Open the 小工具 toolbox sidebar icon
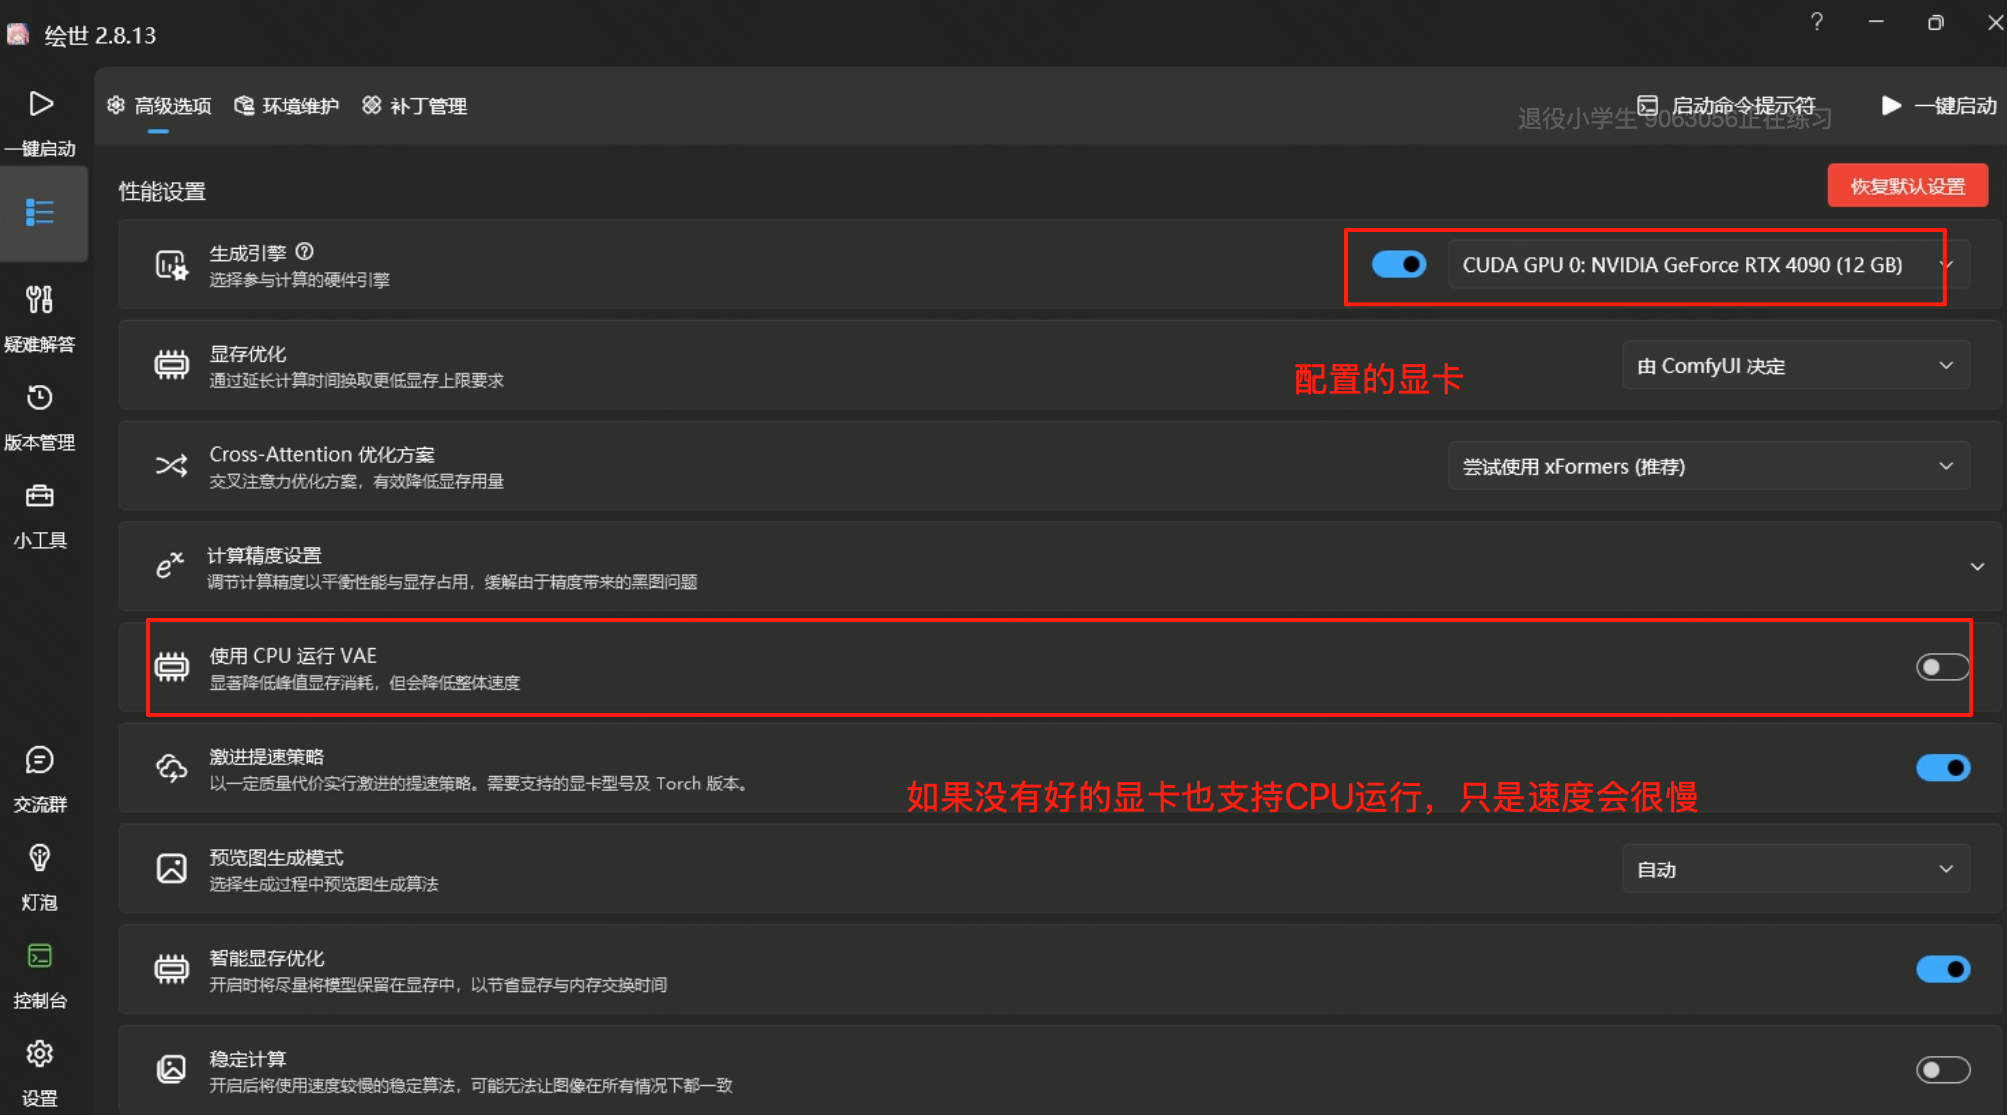 pos(40,496)
